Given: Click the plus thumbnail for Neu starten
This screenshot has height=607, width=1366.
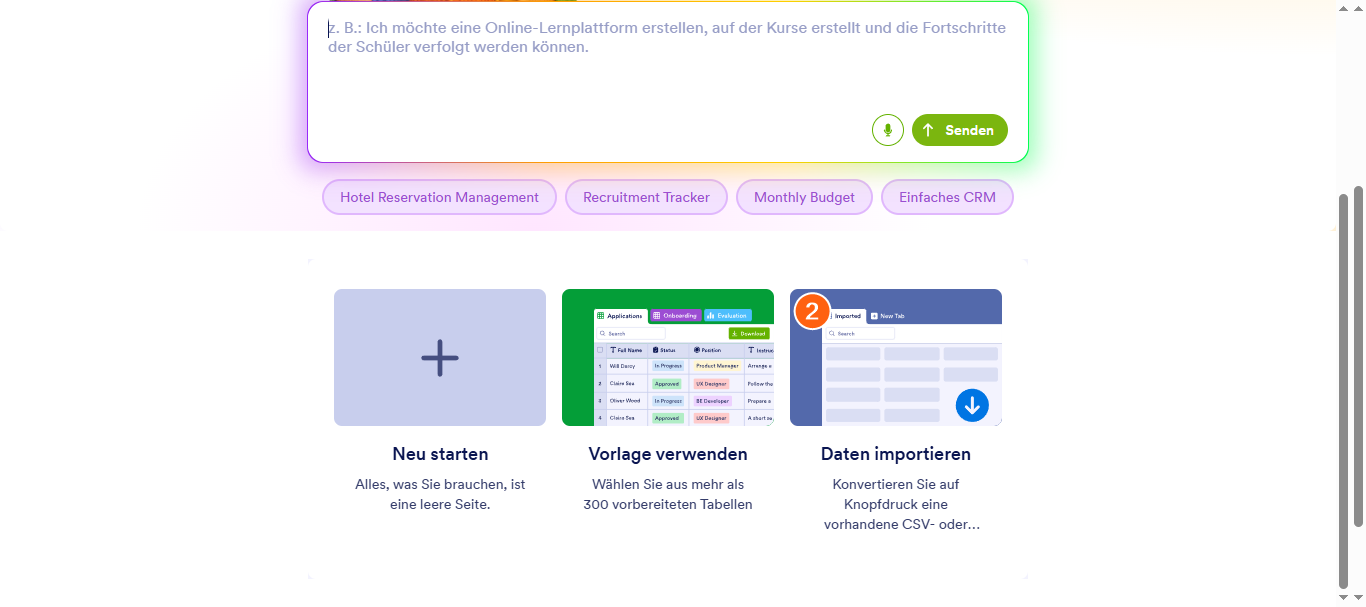Looking at the screenshot, I should [440, 357].
